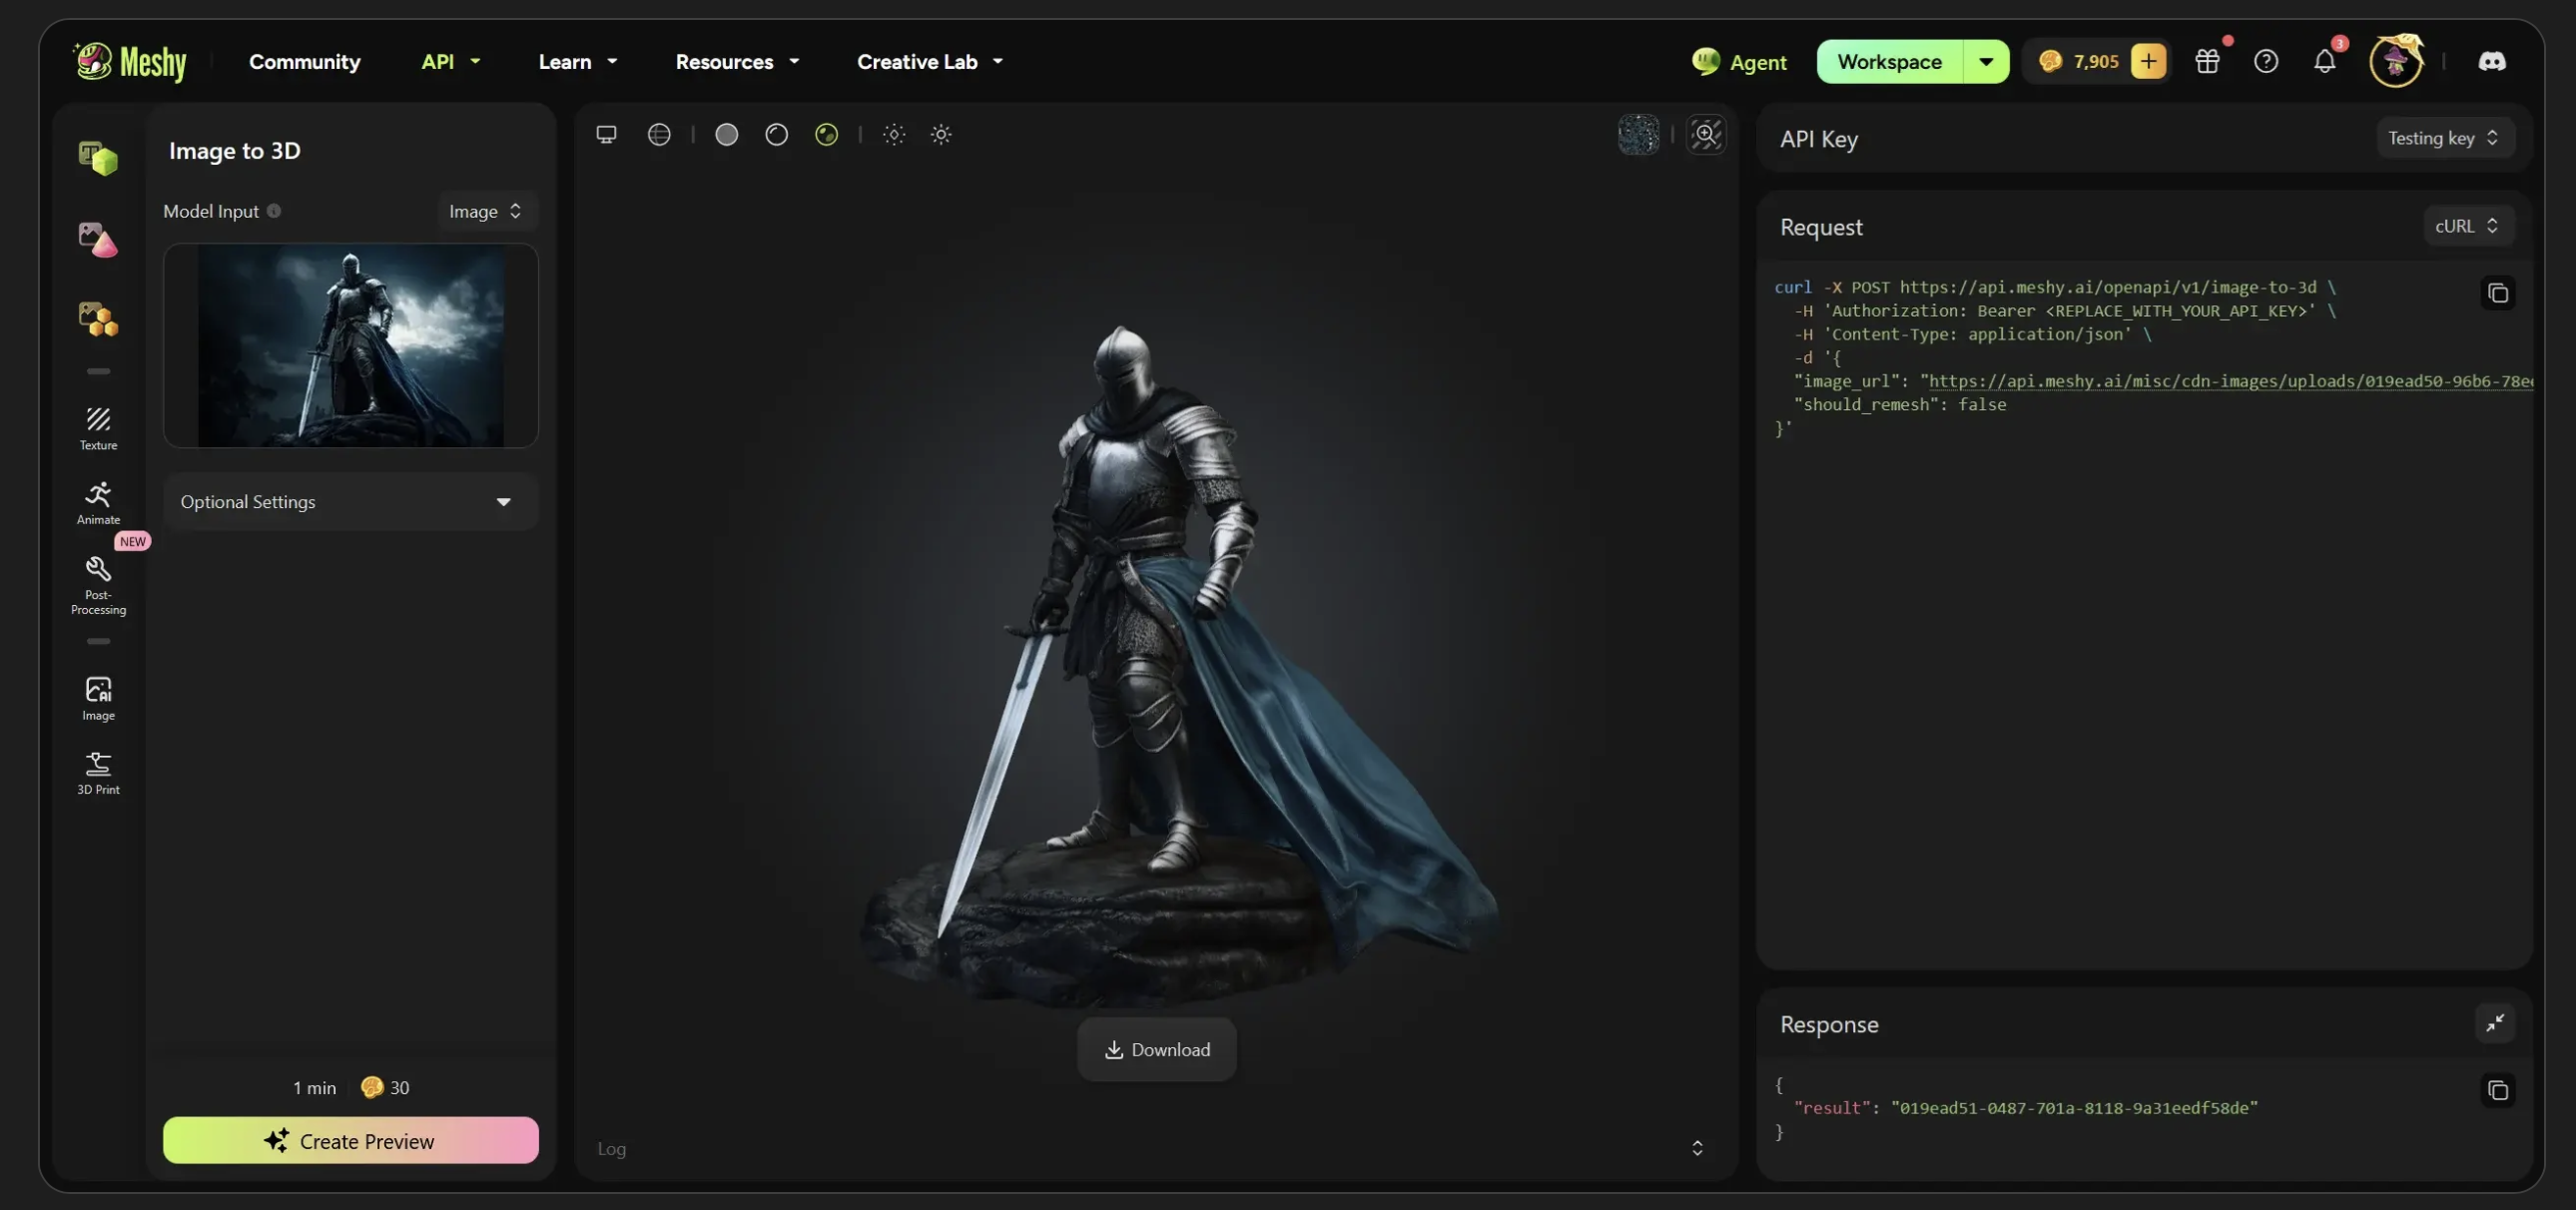Open the Meshy home logo
Screen dimensions: 2576x1210
click(130, 62)
